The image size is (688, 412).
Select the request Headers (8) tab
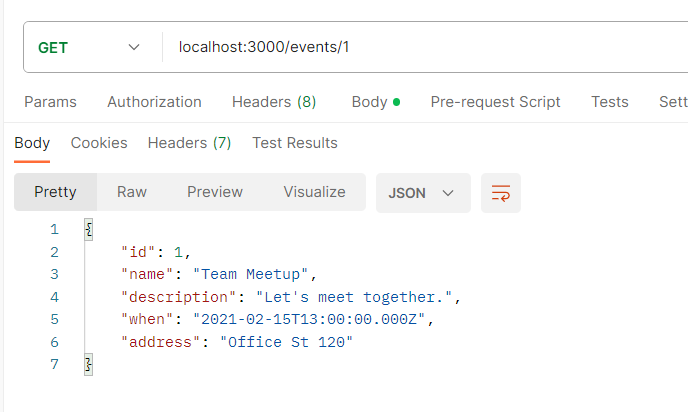click(x=274, y=102)
